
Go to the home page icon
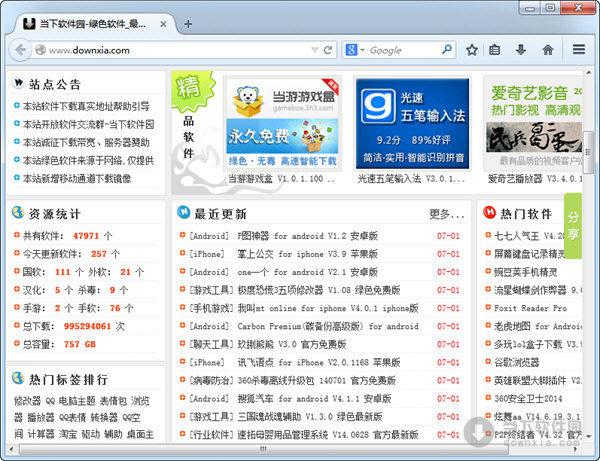click(548, 50)
